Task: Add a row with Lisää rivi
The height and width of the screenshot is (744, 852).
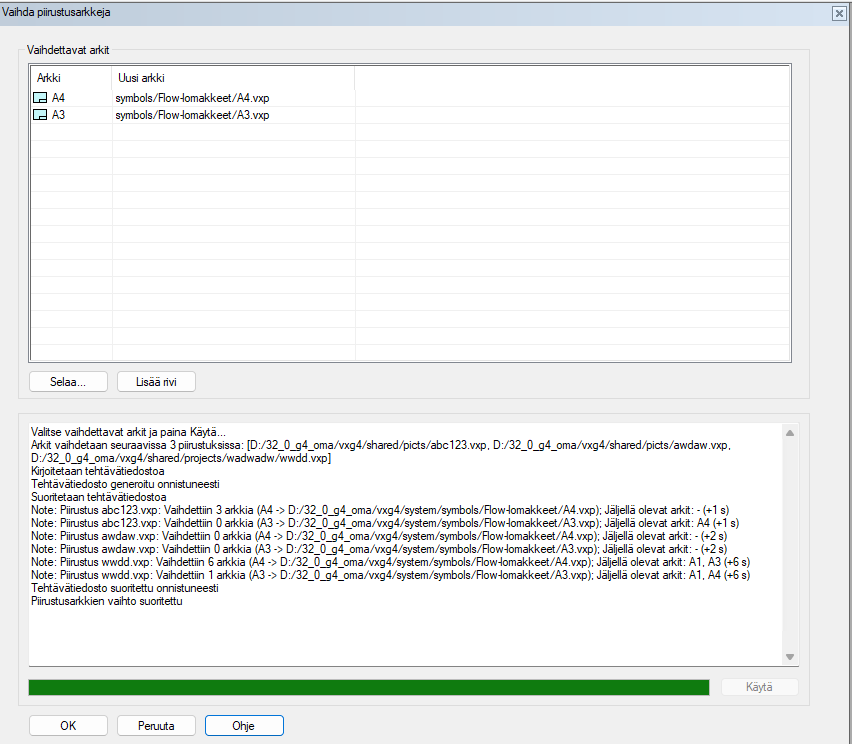Action: (x=156, y=382)
